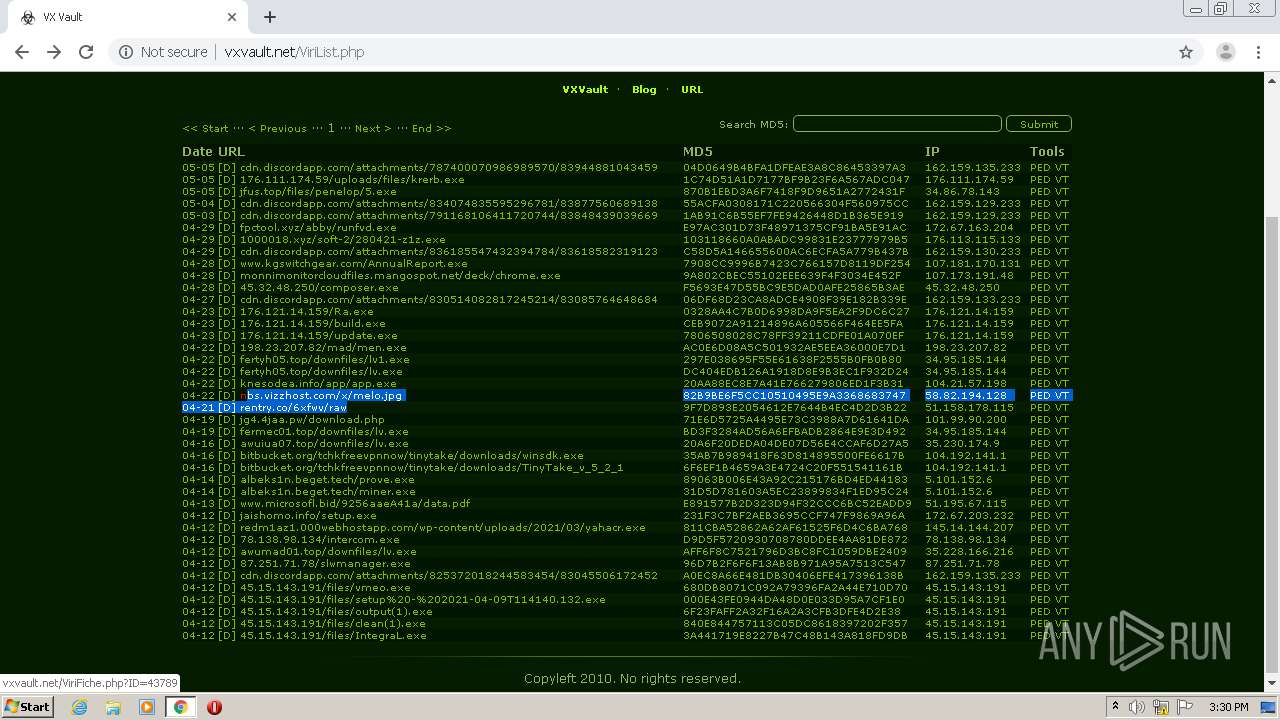Open File Explorer from the taskbar
Image resolution: width=1280 pixels, height=720 pixels.
(113, 707)
